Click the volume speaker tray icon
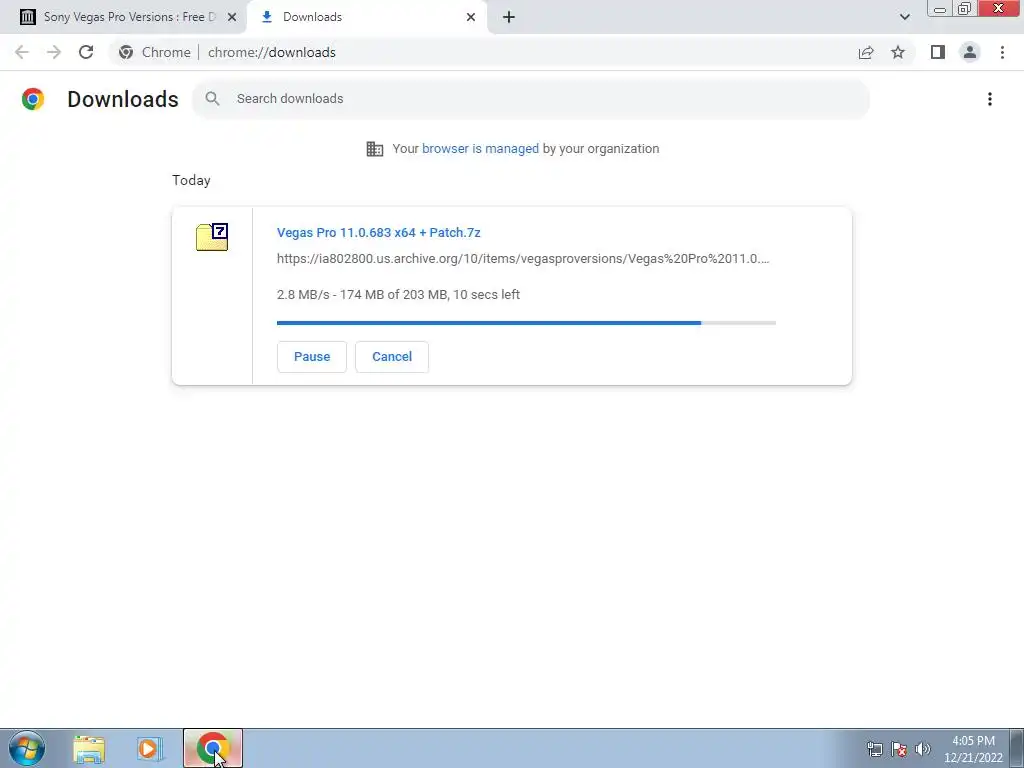 [923, 749]
